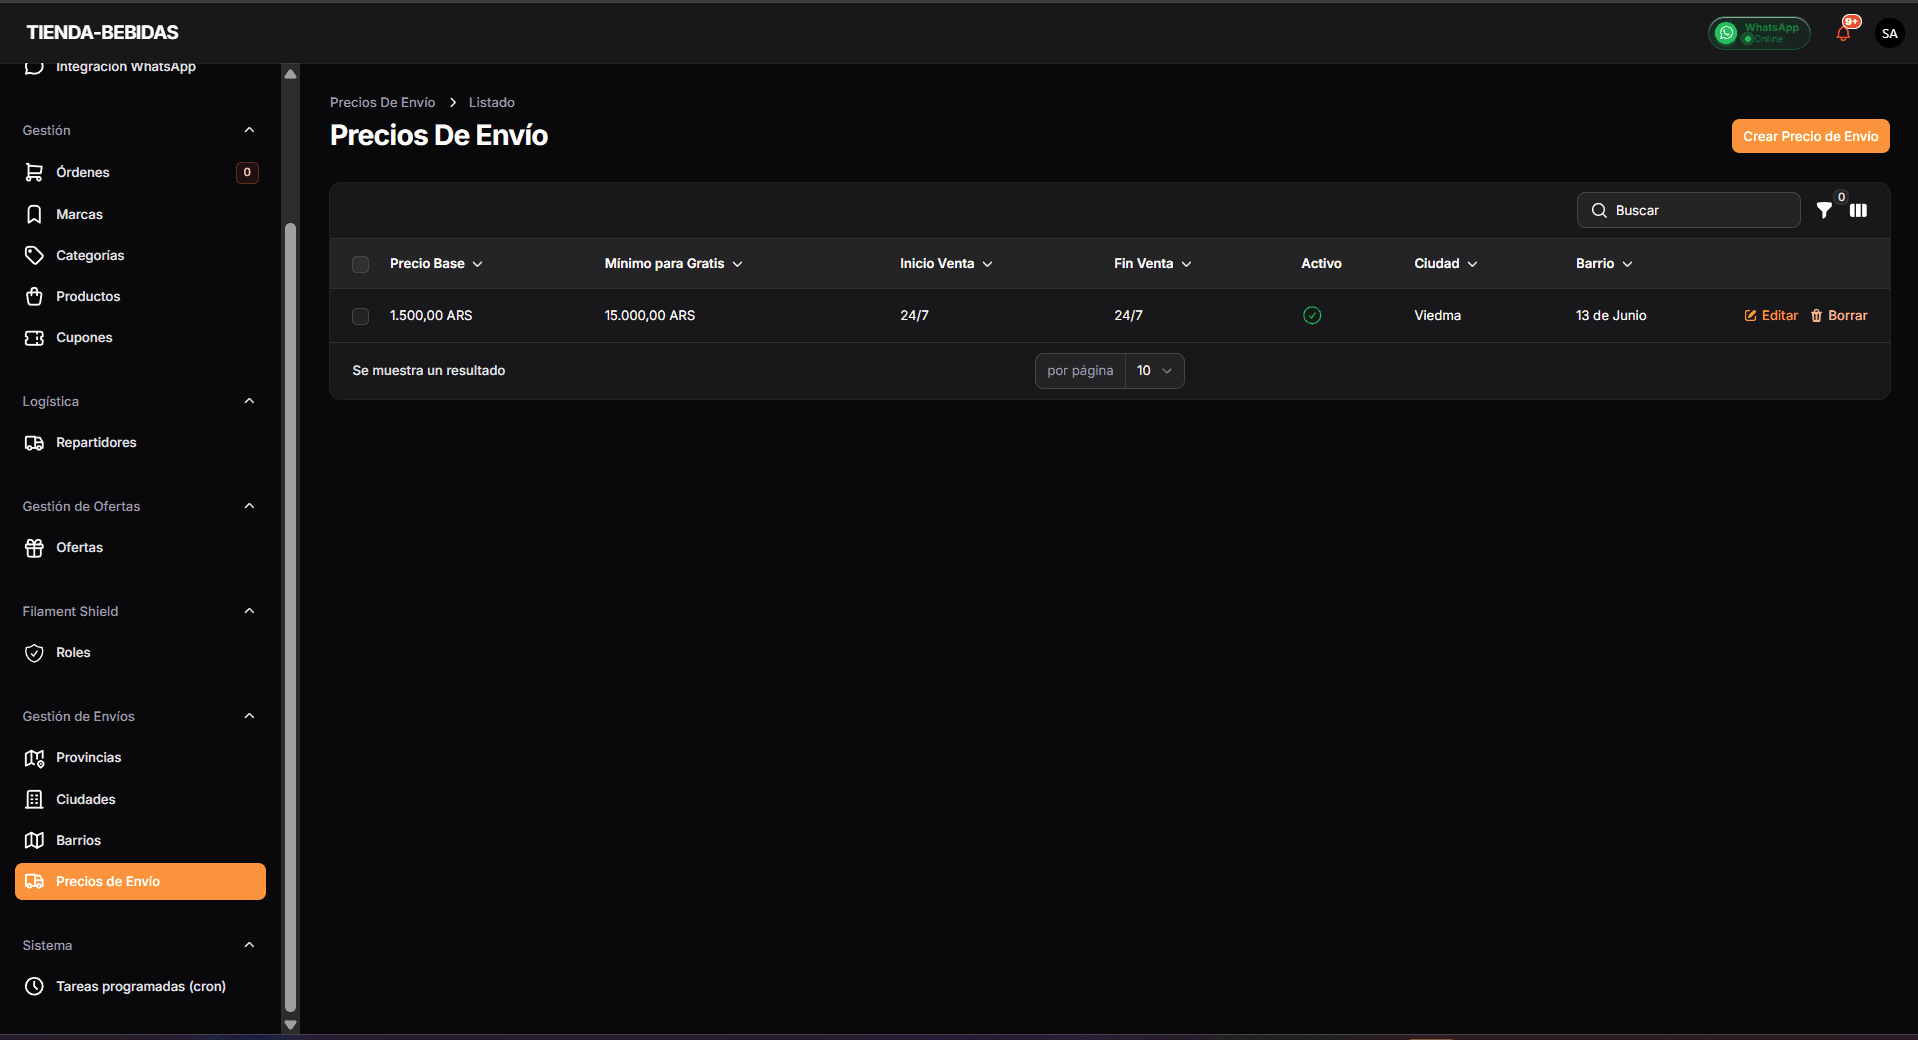Click the SA user avatar
This screenshot has height=1040, width=1918.
point(1888,34)
